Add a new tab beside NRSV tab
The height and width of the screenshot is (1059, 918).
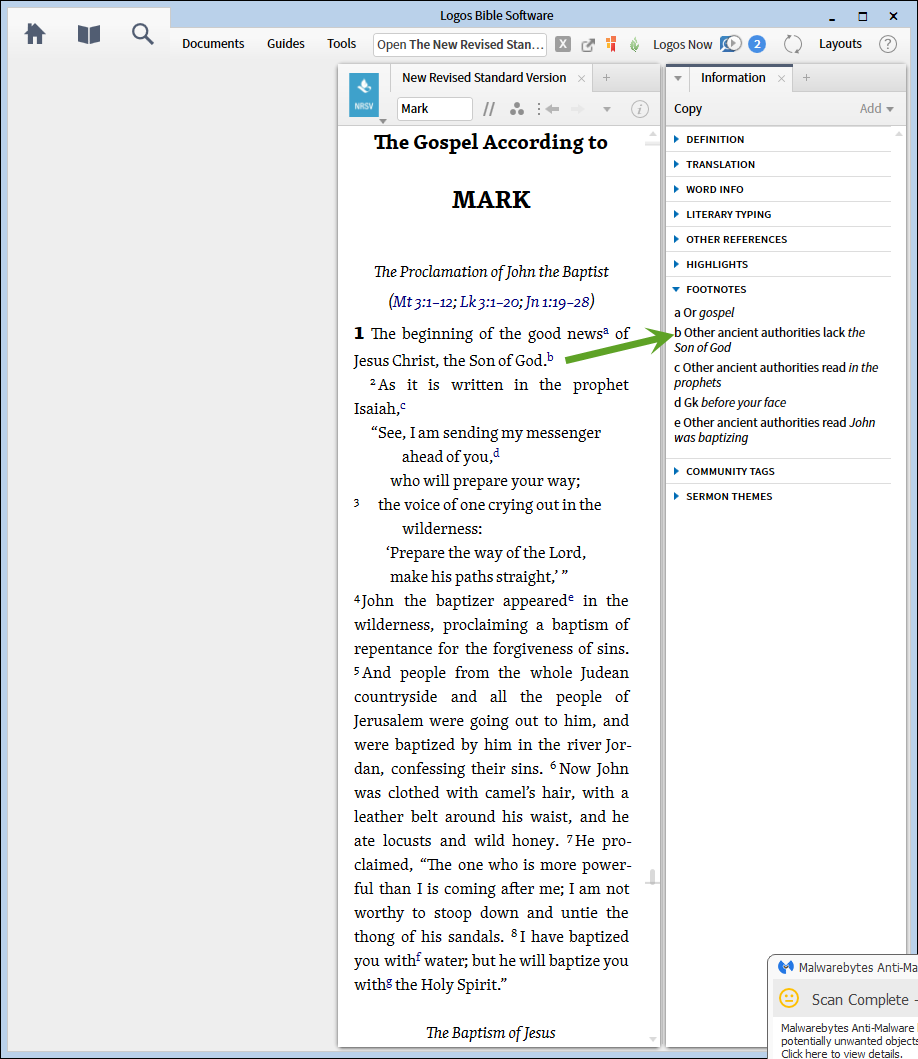607,78
